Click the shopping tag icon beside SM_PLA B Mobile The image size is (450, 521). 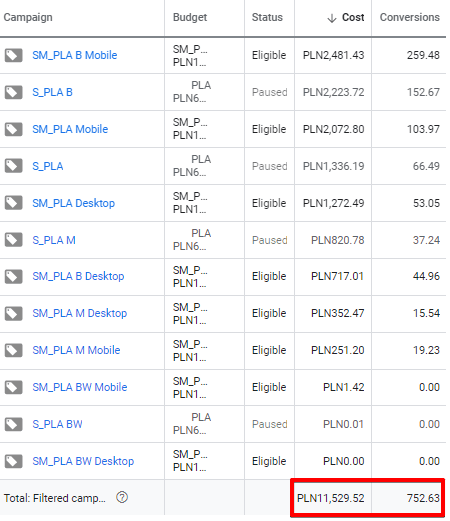tap(13, 55)
